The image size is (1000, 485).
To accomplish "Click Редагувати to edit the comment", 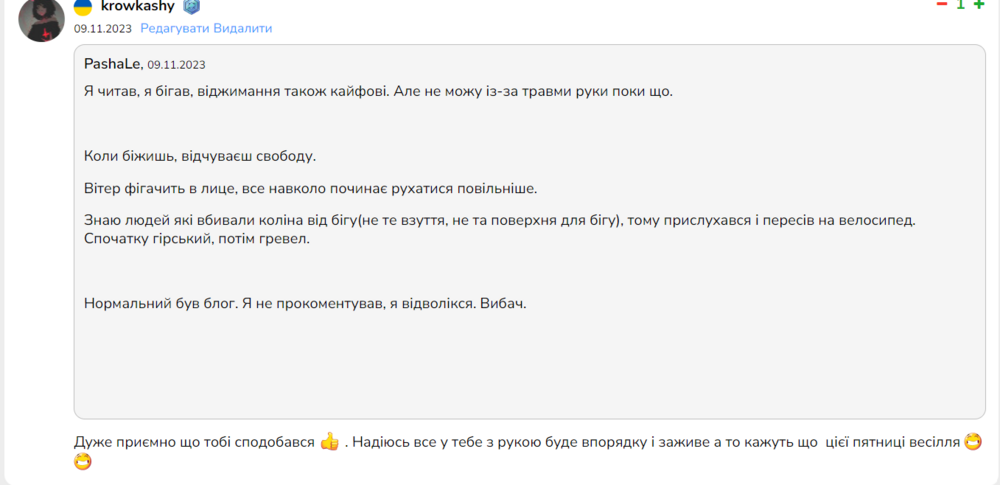I will 175,29.
